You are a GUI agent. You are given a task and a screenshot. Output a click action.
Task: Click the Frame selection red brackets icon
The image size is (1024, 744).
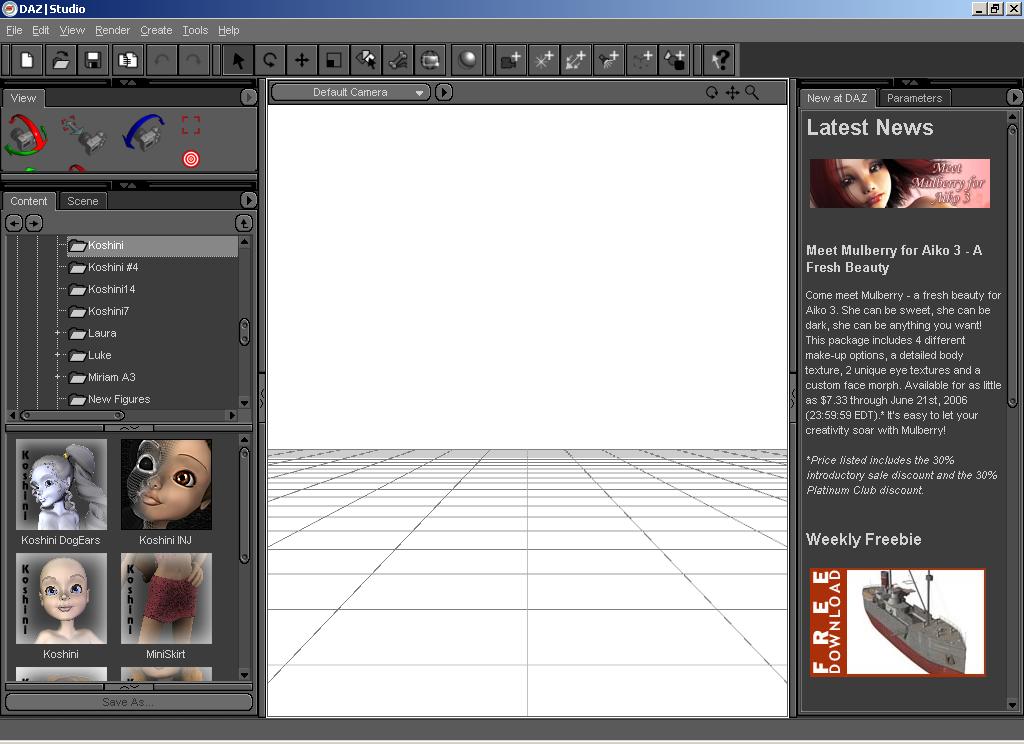point(191,125)
